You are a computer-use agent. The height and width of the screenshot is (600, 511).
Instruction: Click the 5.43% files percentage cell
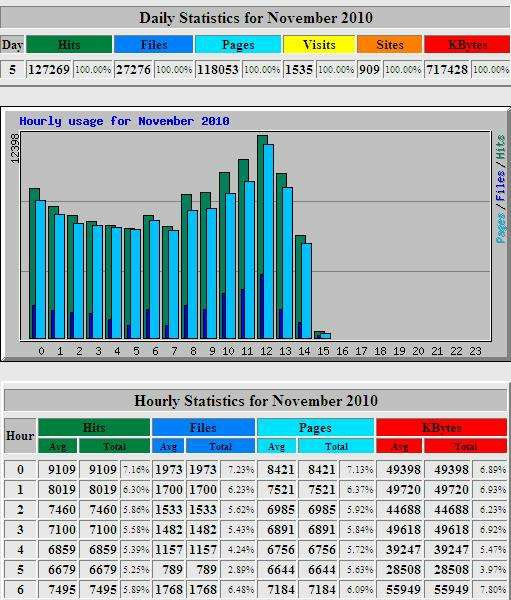tap(238, 530)
